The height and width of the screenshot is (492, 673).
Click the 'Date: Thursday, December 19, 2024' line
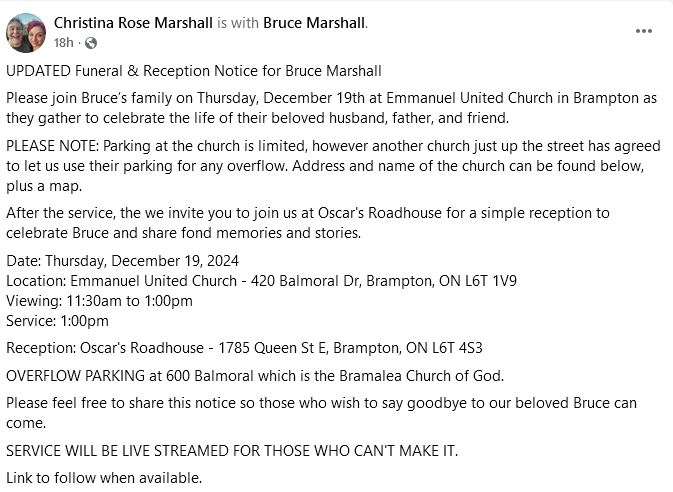[122, 261]
